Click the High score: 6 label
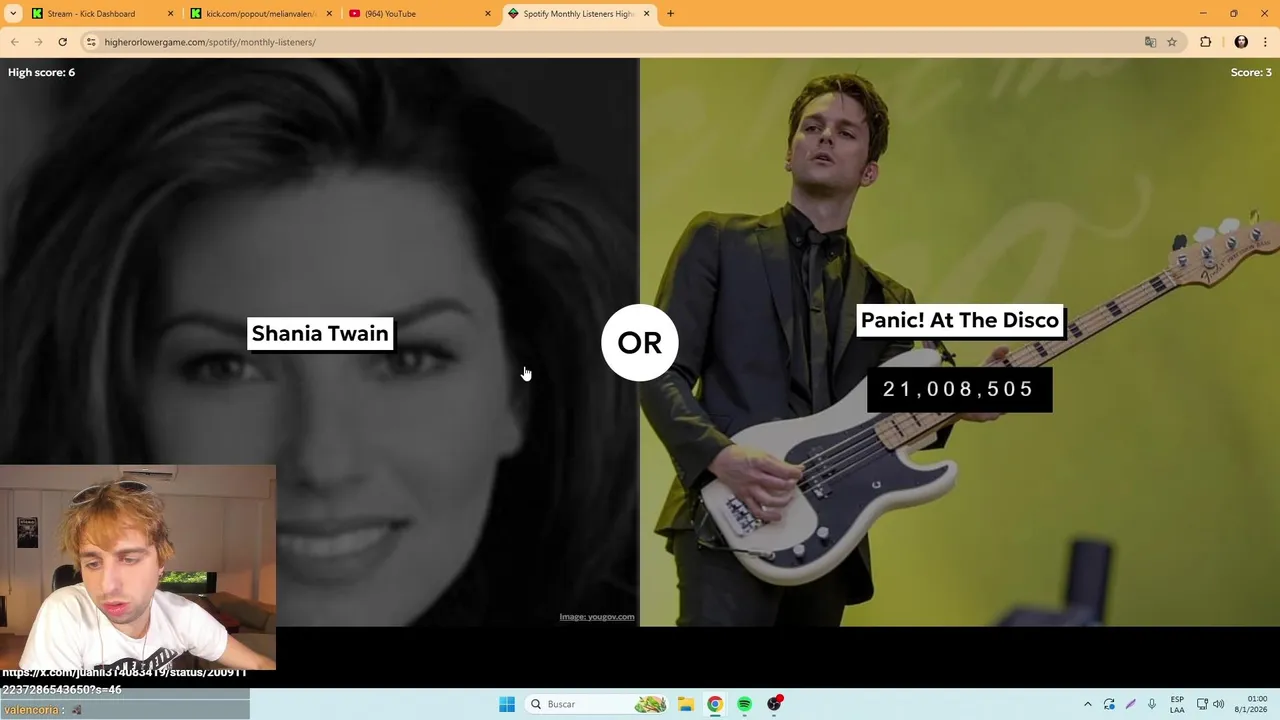Screen dimensions: 1280x720 pyautogui.click(x=41, y=72)
